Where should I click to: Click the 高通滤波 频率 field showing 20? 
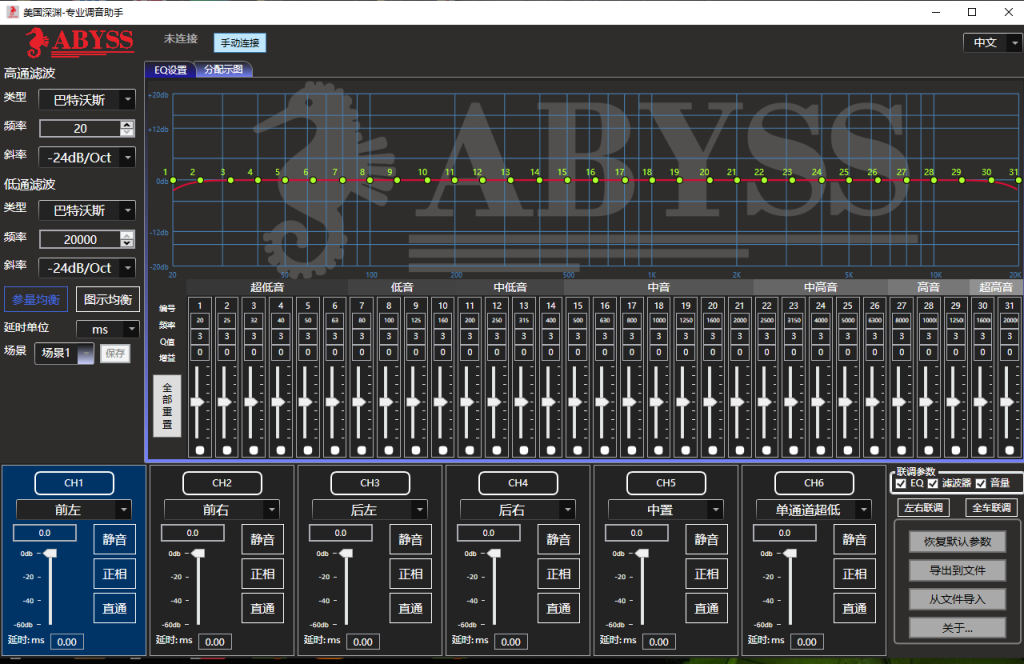coord(80,129)
